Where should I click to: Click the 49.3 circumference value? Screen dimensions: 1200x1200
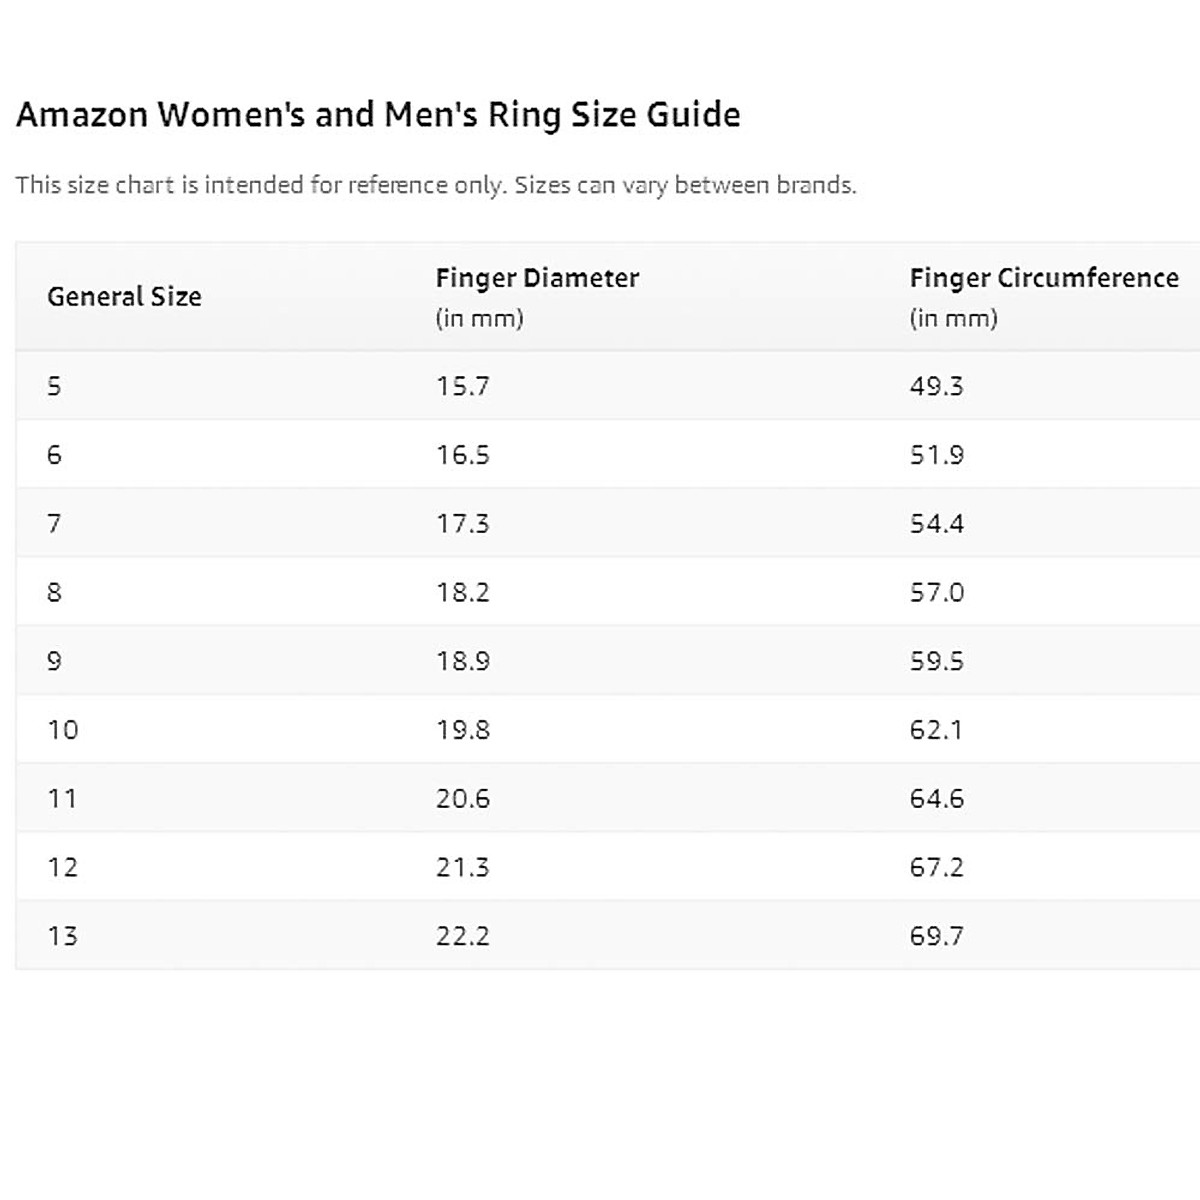pos(936,386)
